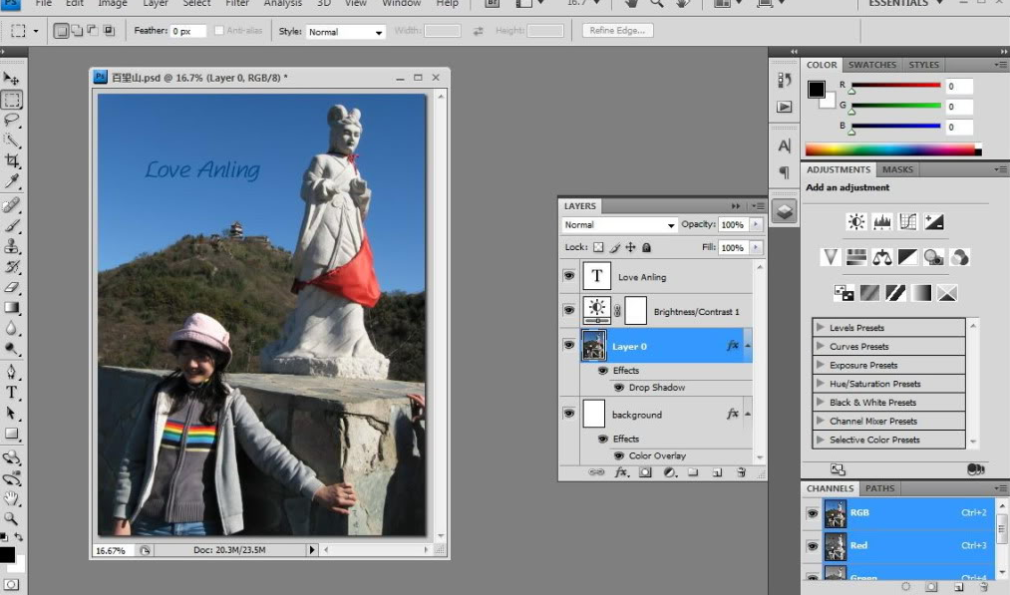The image size is (1010, 595).
Task: Pick a color from the spectrum ramp
Action: pos(893,150)
